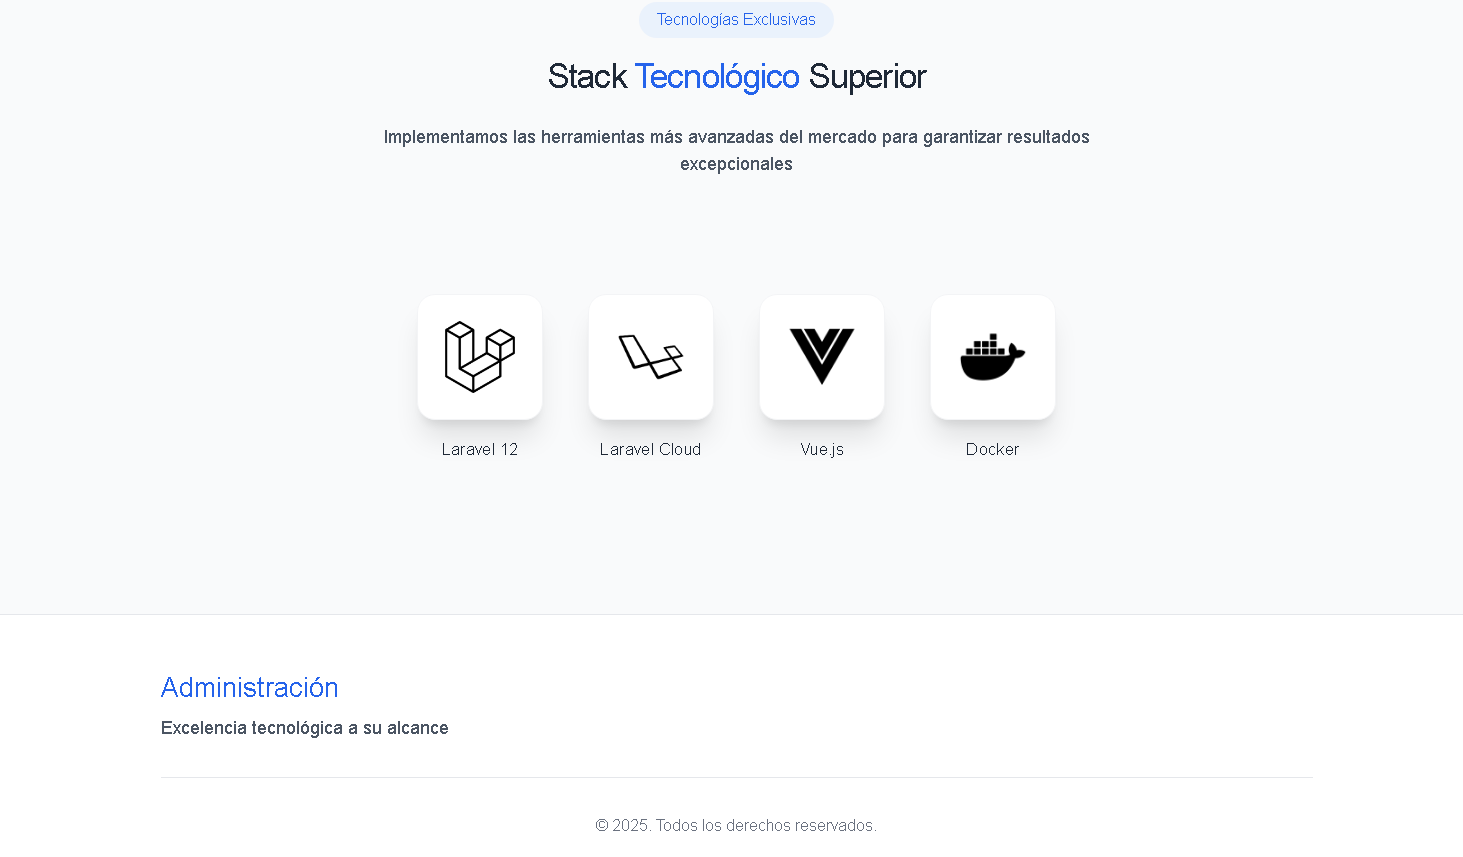This screenshot has width=1463, height=857.
Task: Click the copyright notice in the footer
Action: pyautogui.click(x=736, y=825)
